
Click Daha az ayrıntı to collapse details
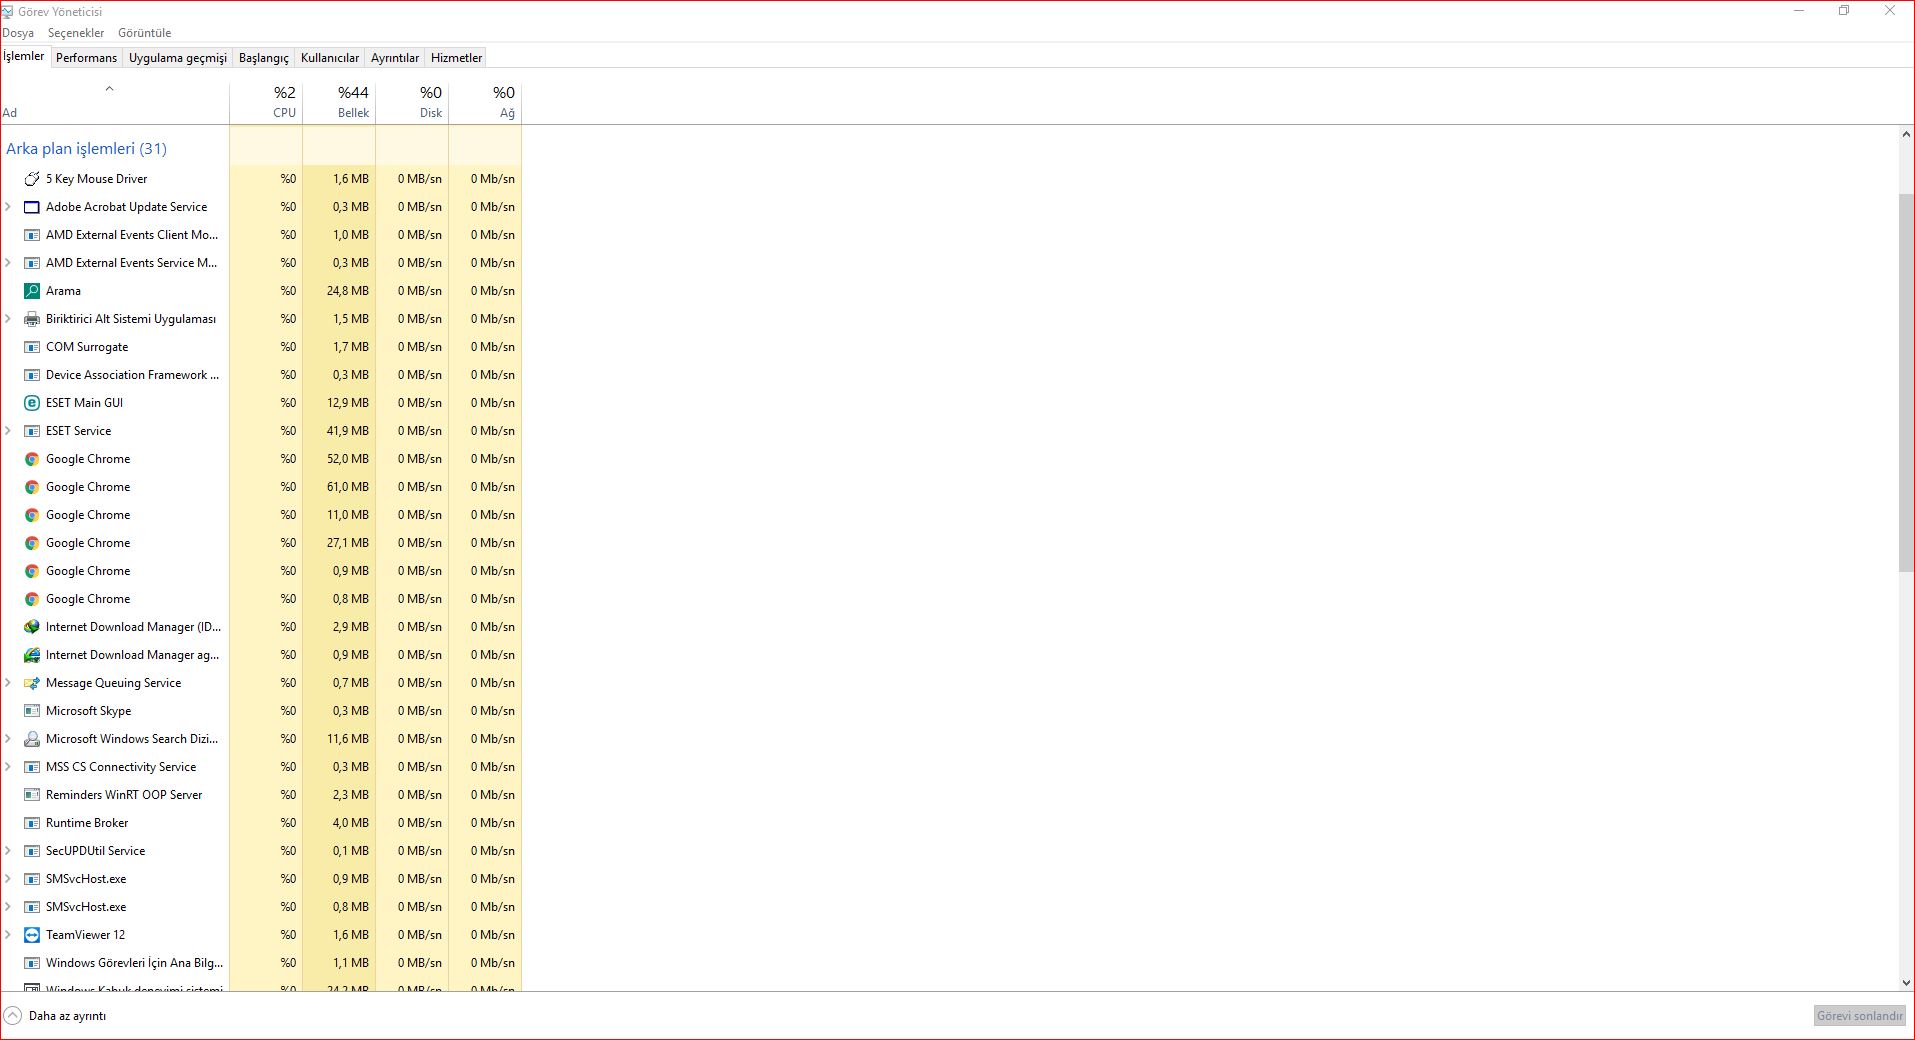55,1016
